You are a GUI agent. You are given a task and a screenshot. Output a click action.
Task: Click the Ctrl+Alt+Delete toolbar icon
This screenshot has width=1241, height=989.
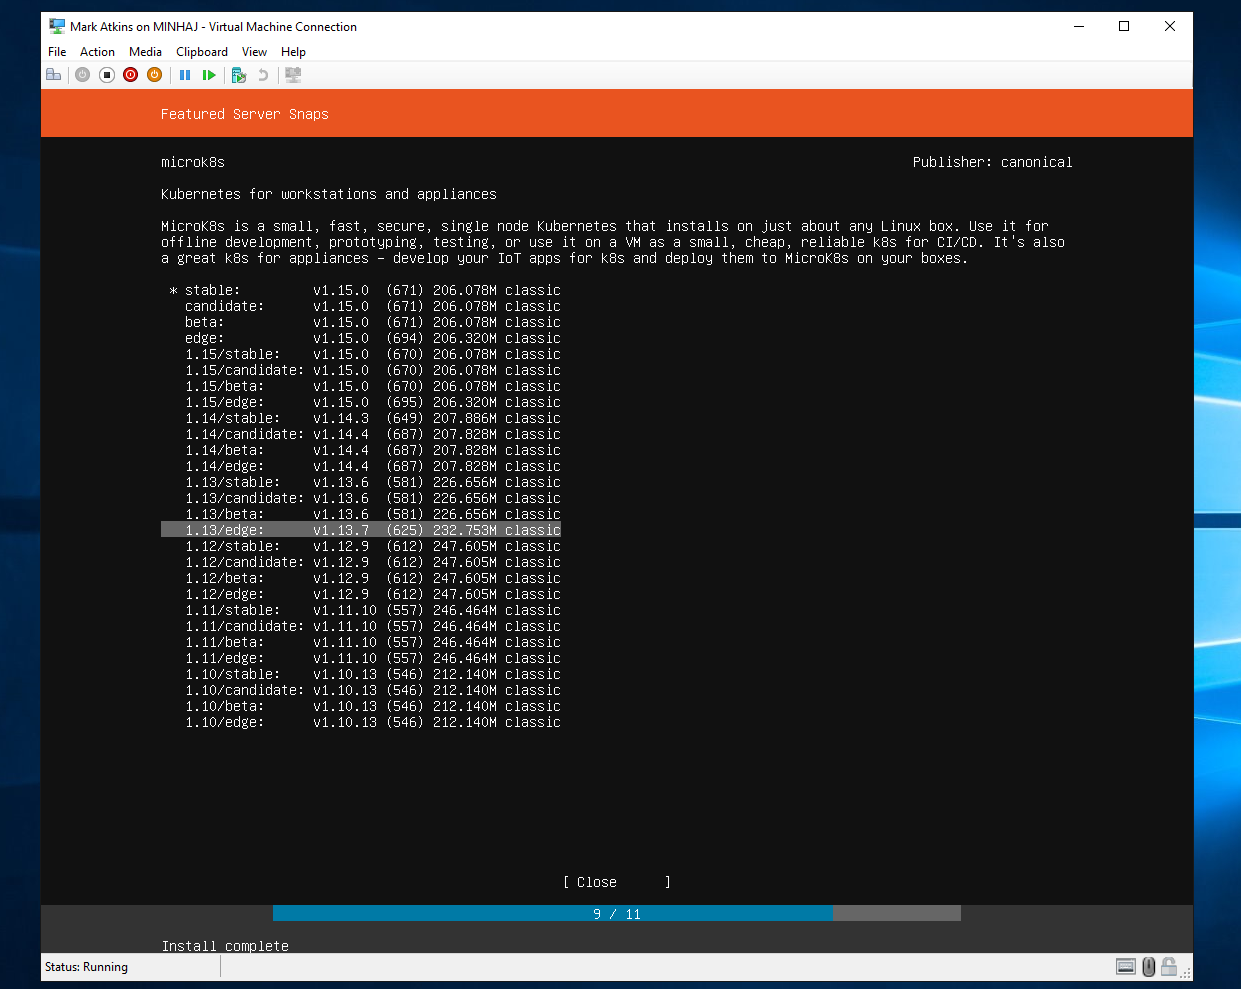[54, 75]
